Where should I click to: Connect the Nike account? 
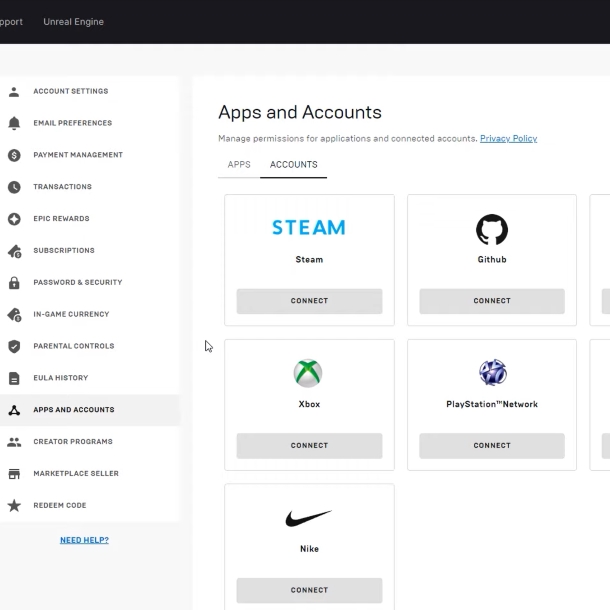(x=309, y=590)
